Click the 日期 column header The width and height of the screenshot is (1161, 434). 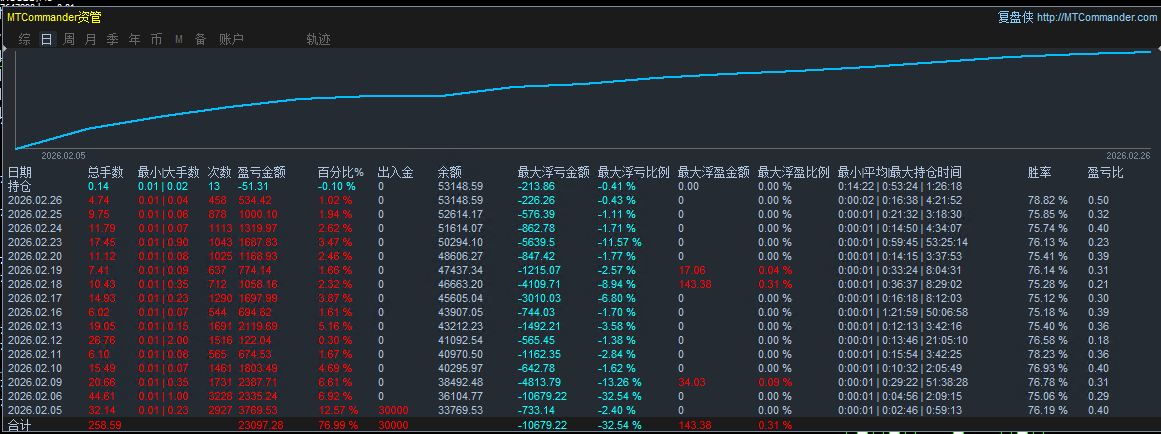(20, 173)
